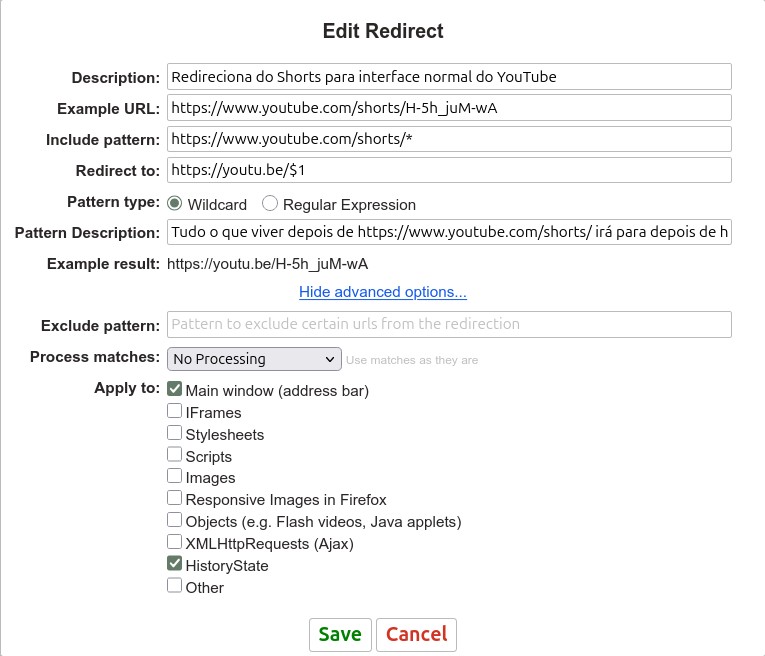Image resolution: width=765 pixels, height=656 pixels.
Task: Click Hide advanced options link
Action: coord(383,292)
